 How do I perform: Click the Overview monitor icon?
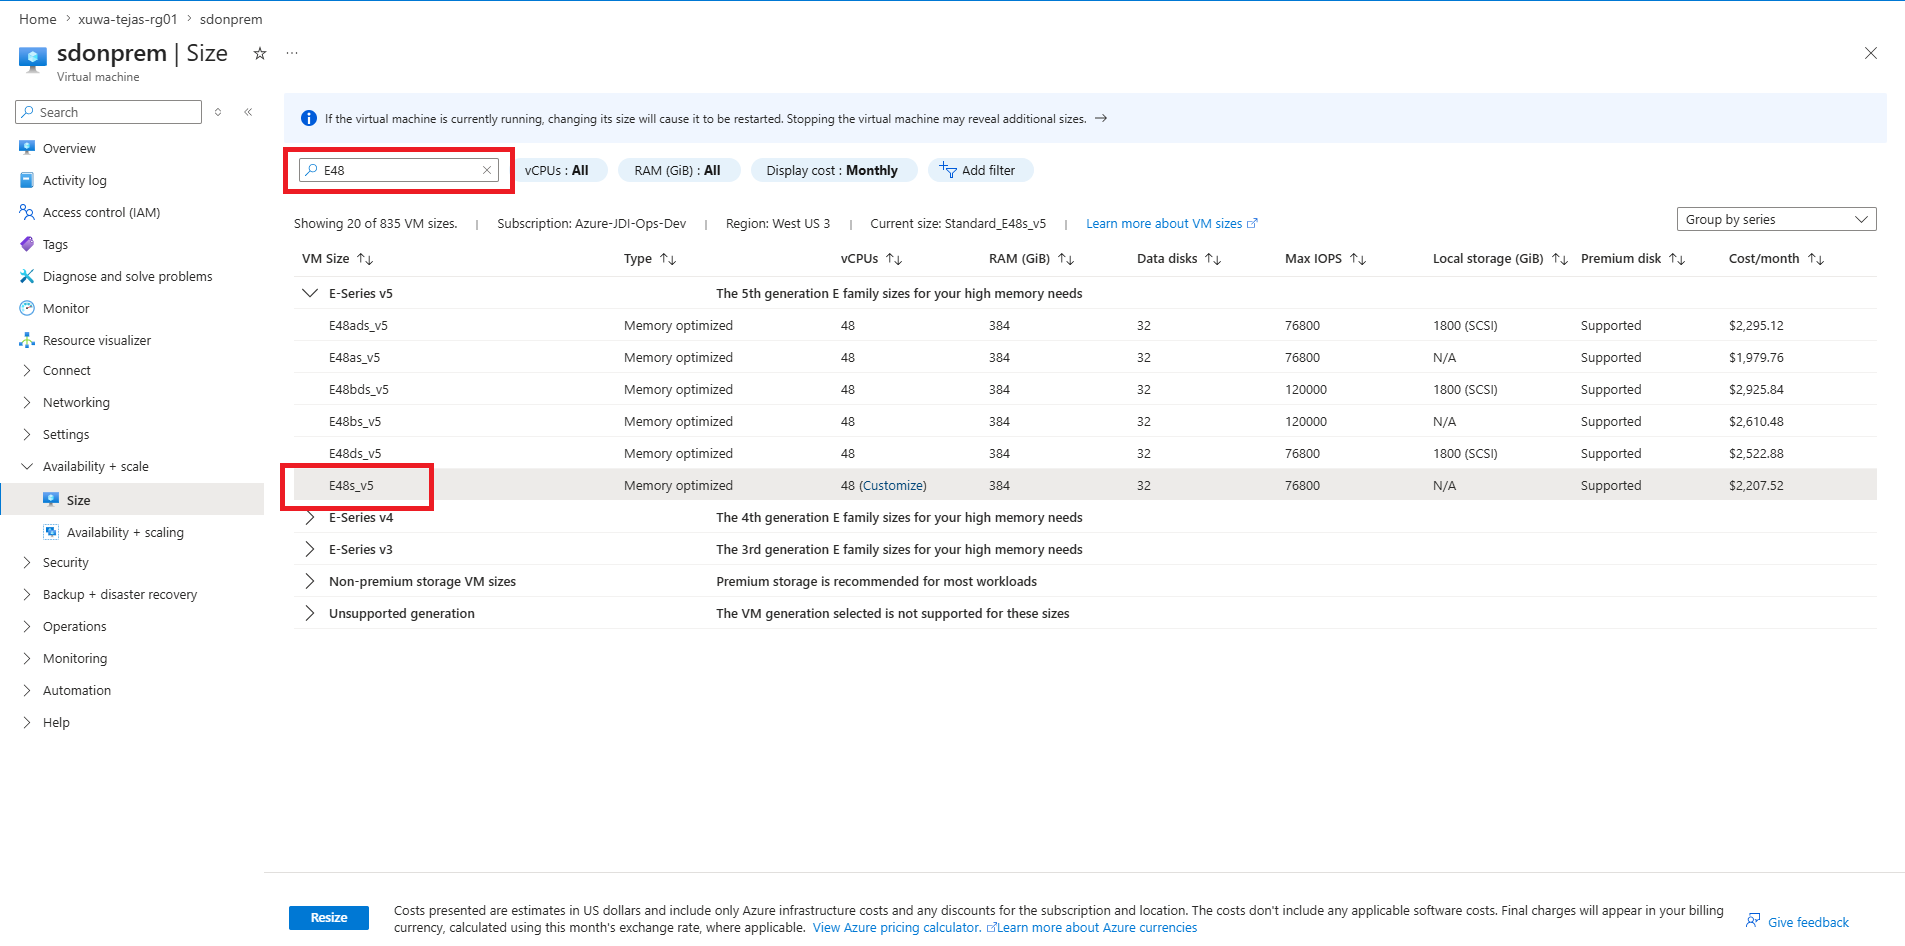click(27, 148)
